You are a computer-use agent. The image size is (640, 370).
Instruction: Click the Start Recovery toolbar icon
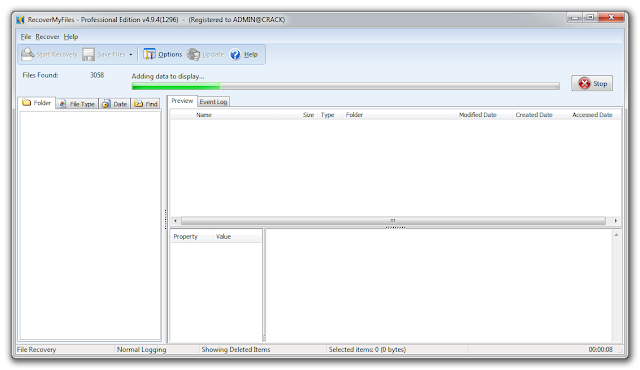click(x=27, y=54)
